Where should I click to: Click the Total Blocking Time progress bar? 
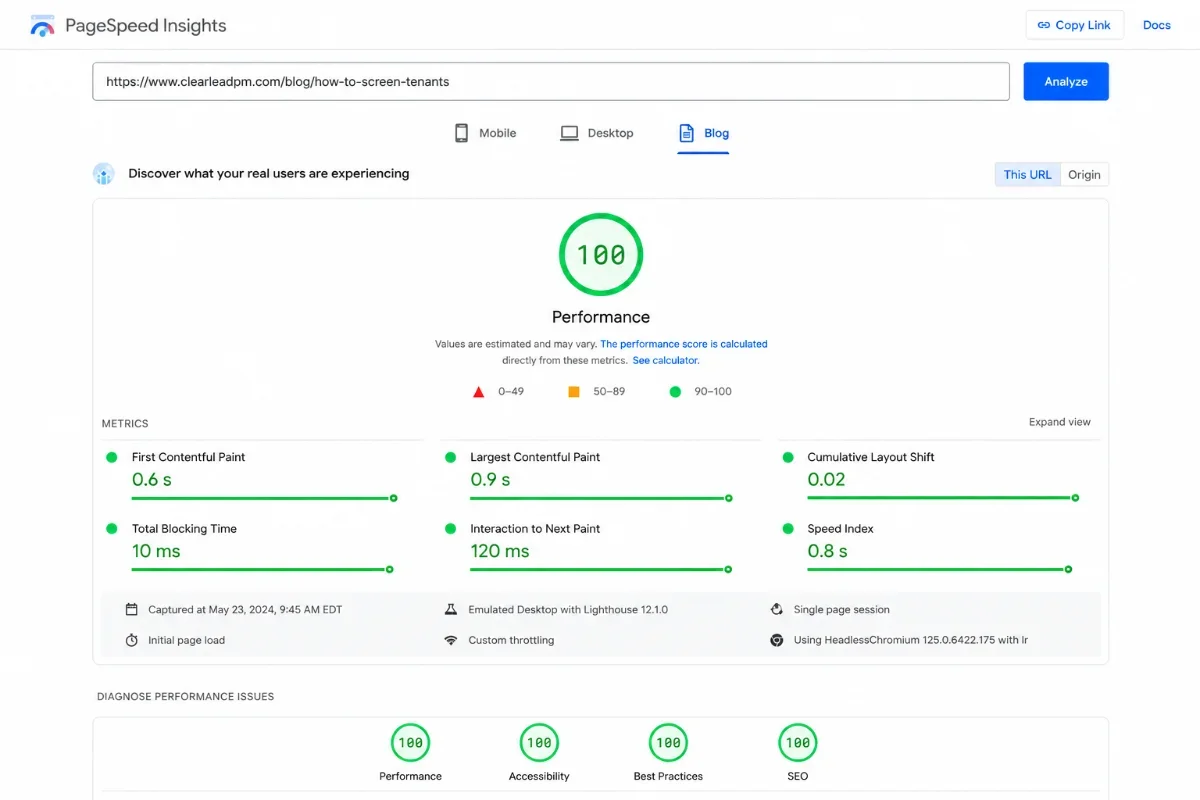tap(263, 569)
